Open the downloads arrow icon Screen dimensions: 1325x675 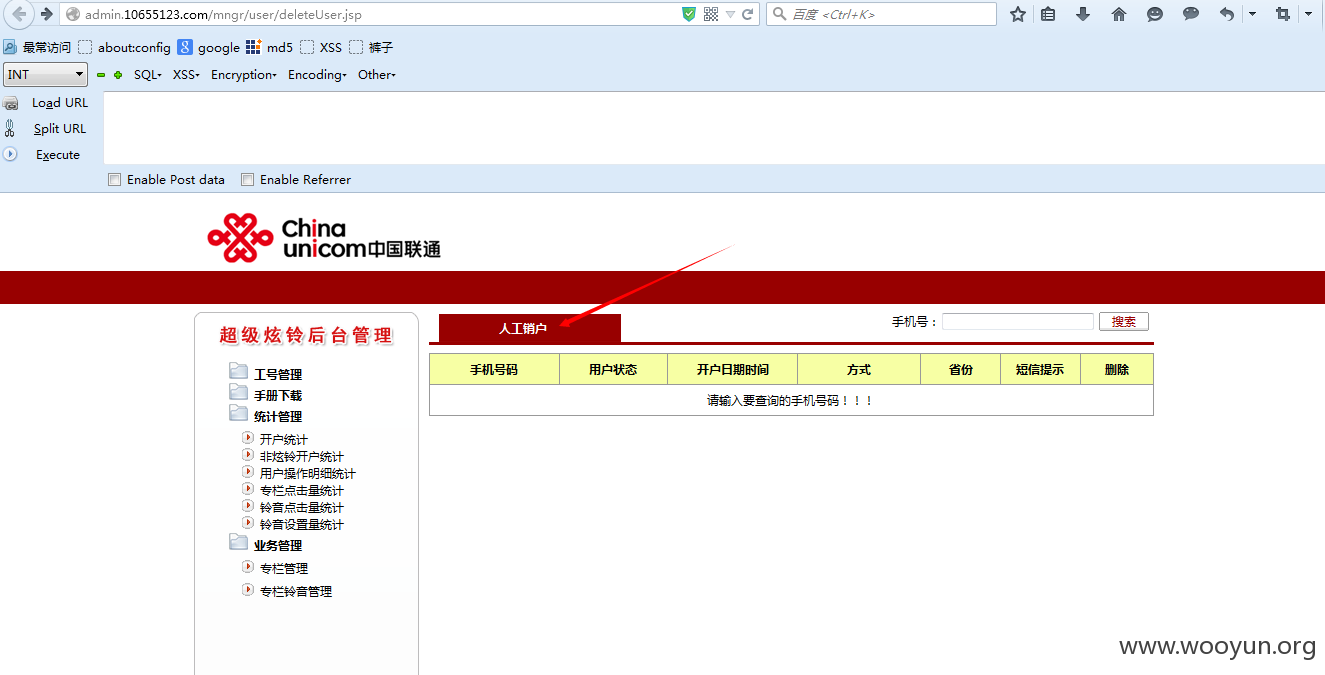coord(1083,14)
